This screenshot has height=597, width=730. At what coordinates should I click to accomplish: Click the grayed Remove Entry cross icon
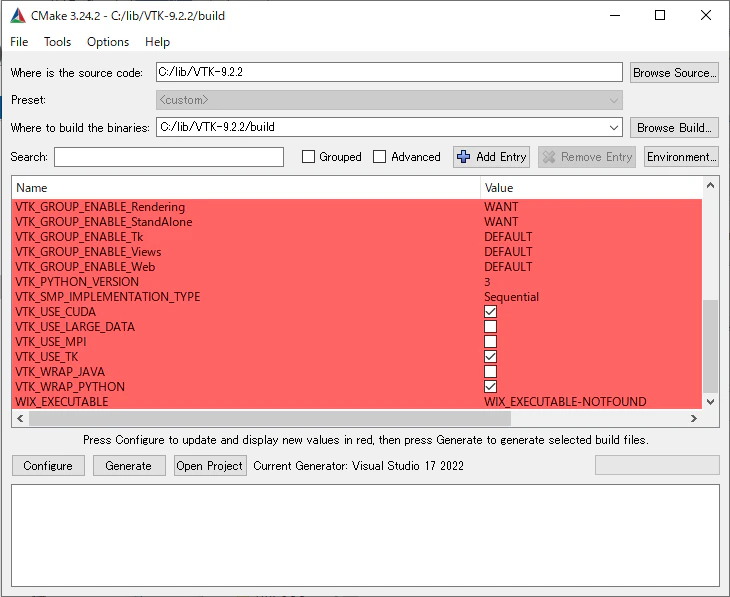click(x=549, y=157)
